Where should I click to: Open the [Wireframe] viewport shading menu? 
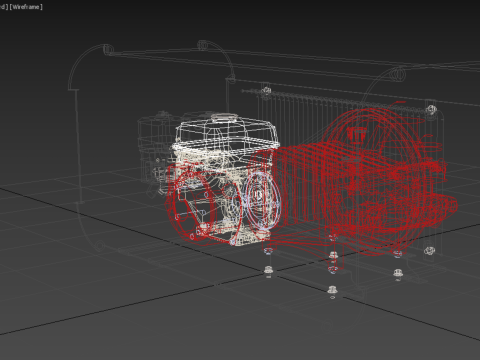[26, 7]
